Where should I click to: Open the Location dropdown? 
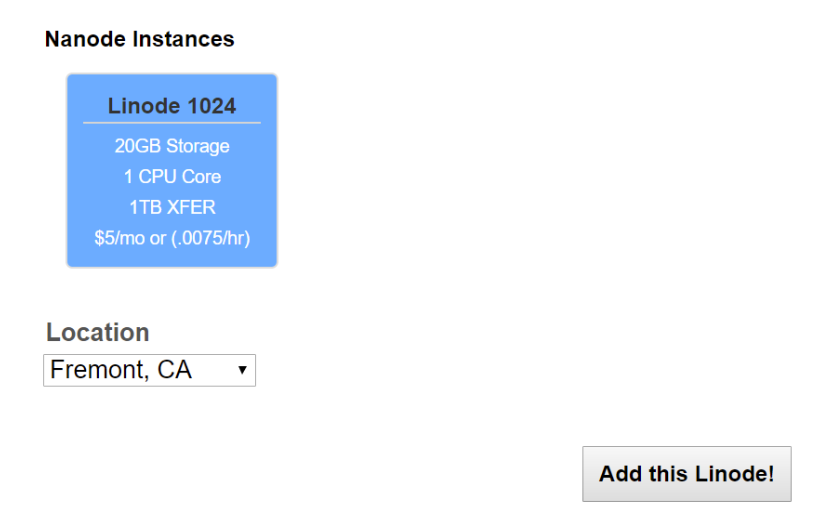pos(149,370)
